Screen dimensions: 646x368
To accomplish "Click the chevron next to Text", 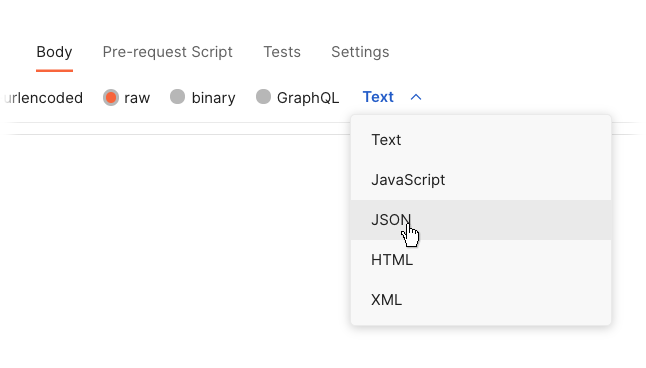I will (416, 97).
